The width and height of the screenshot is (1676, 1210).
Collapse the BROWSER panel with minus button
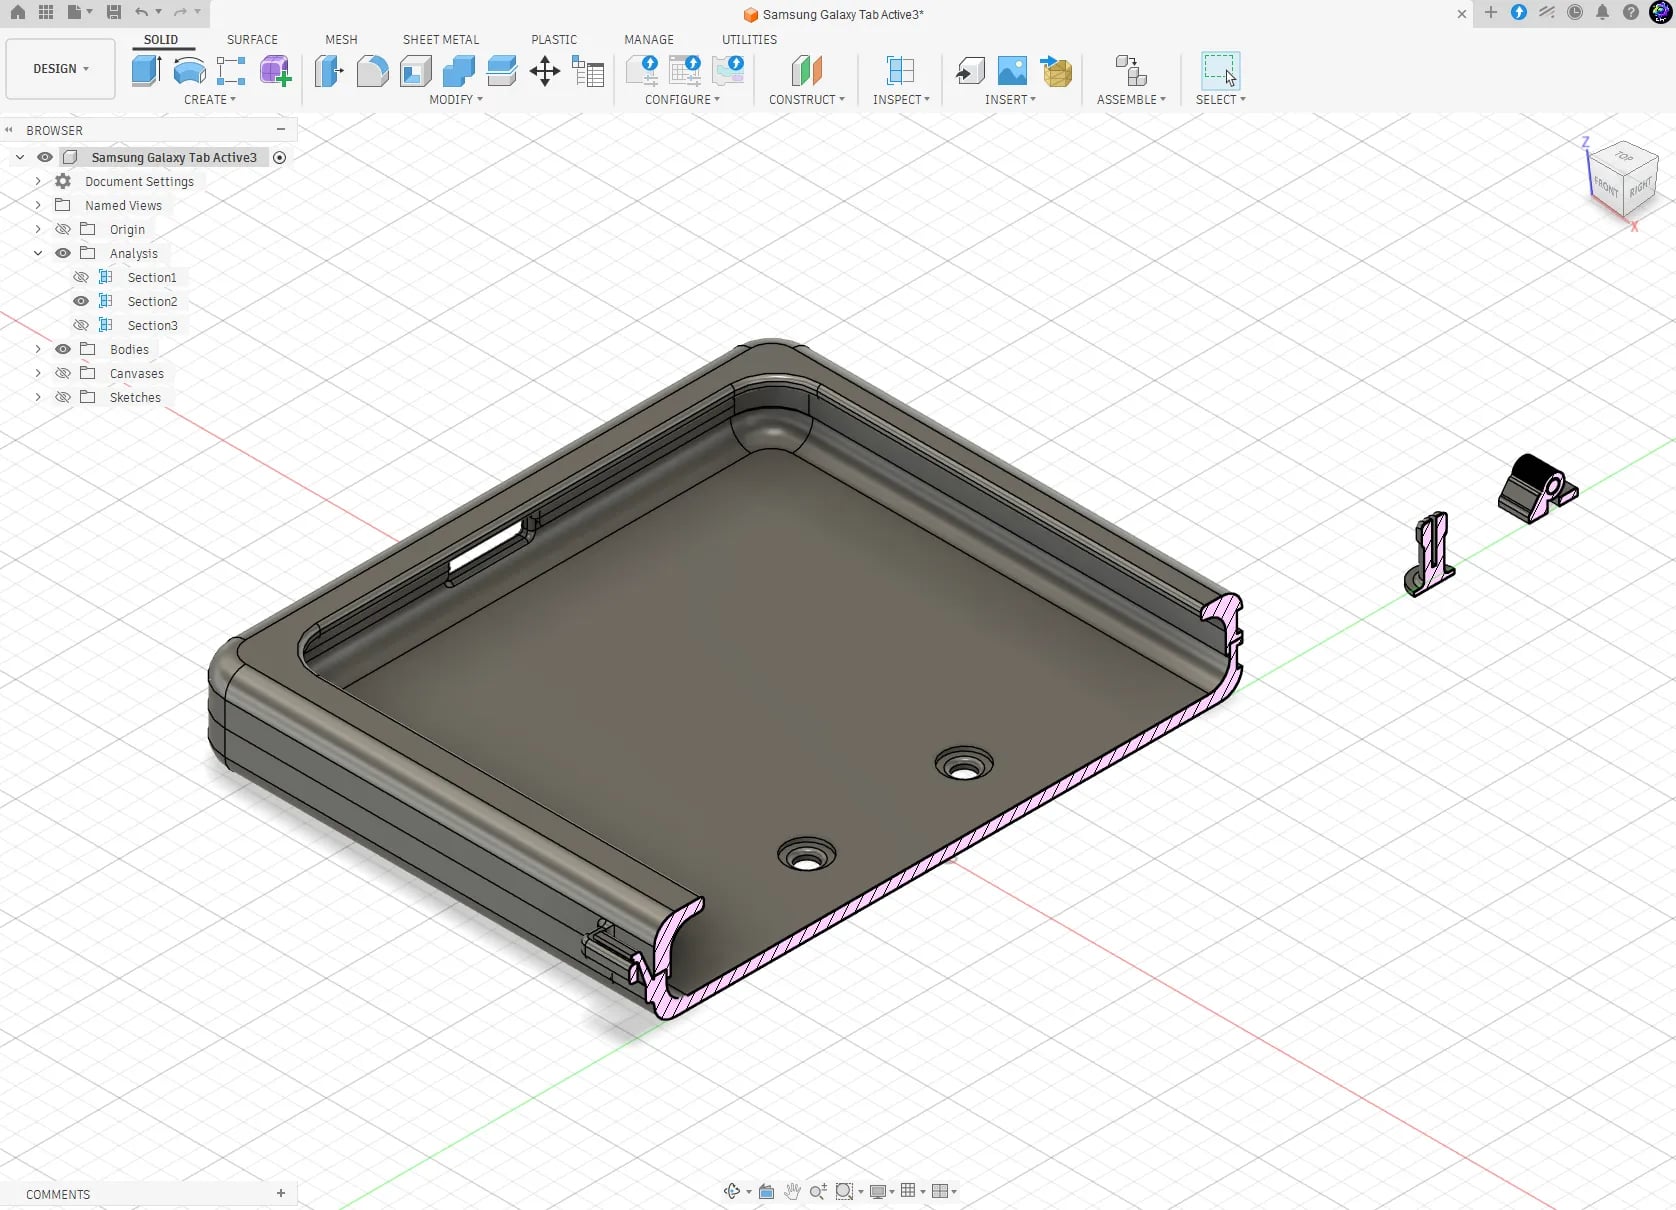281,129
